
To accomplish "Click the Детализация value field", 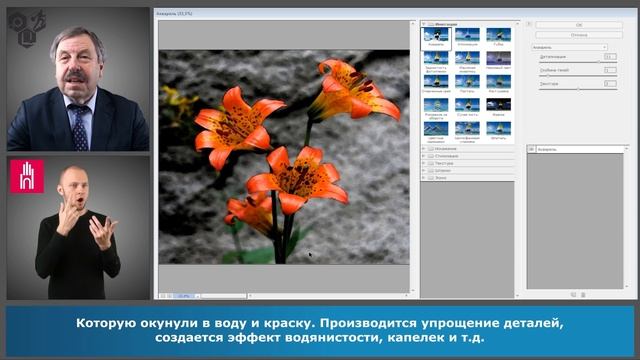I will click(x=610, y=57).
